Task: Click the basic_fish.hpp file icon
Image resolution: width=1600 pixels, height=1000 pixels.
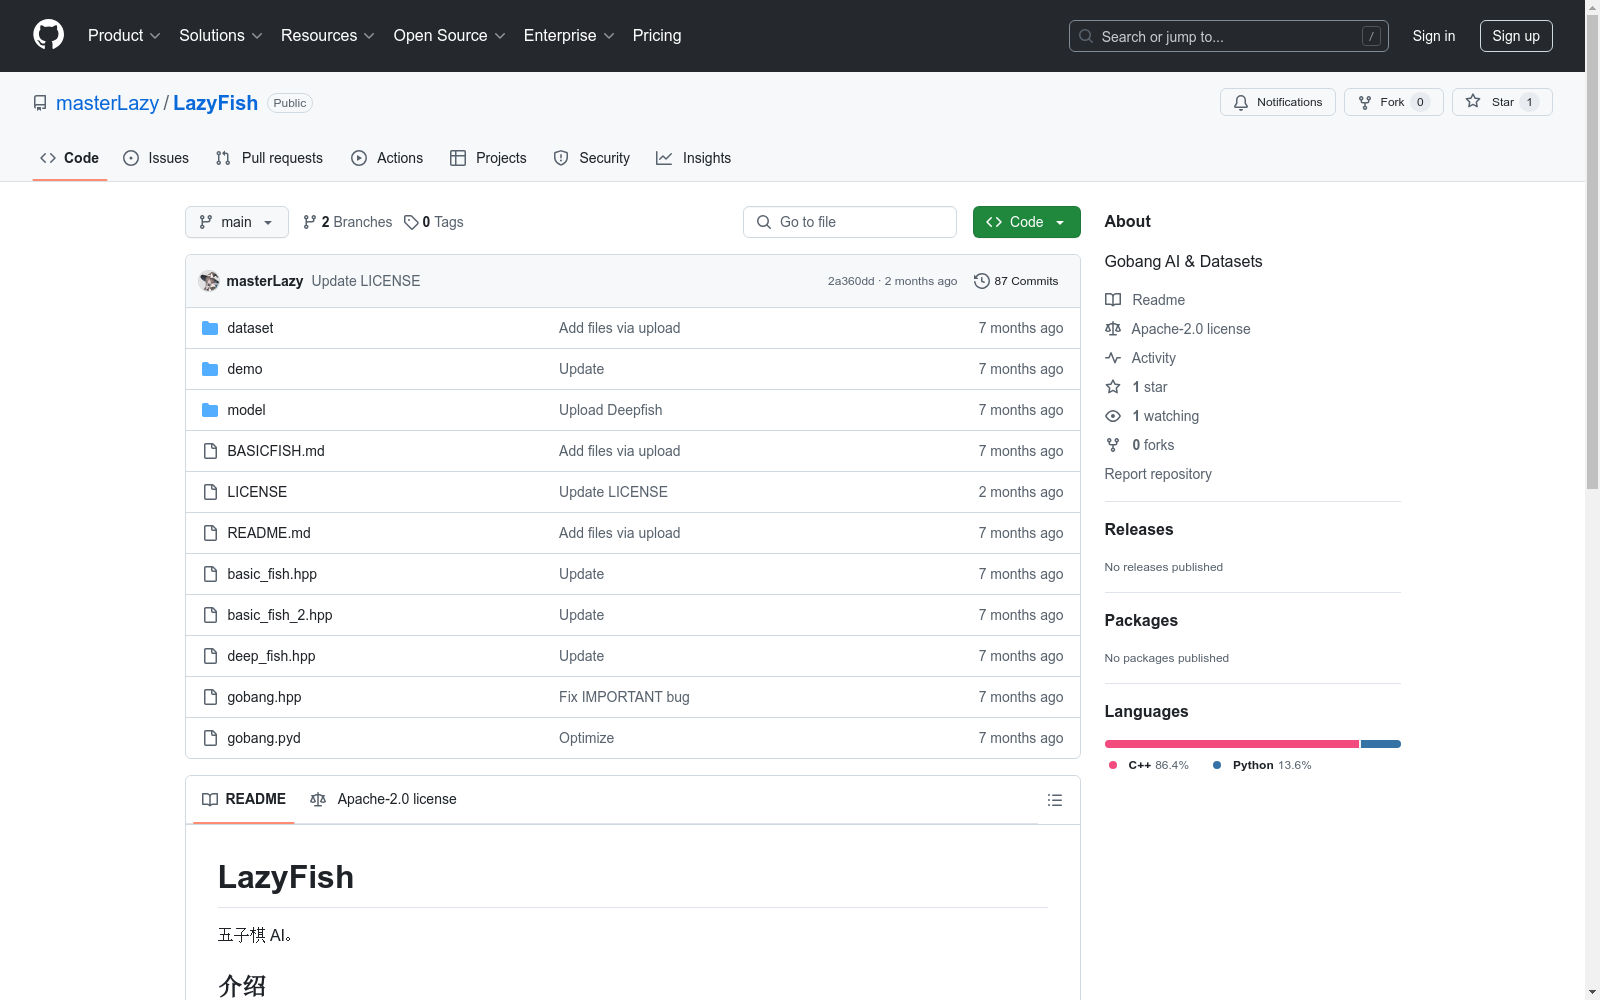Action: click(210, 574)
